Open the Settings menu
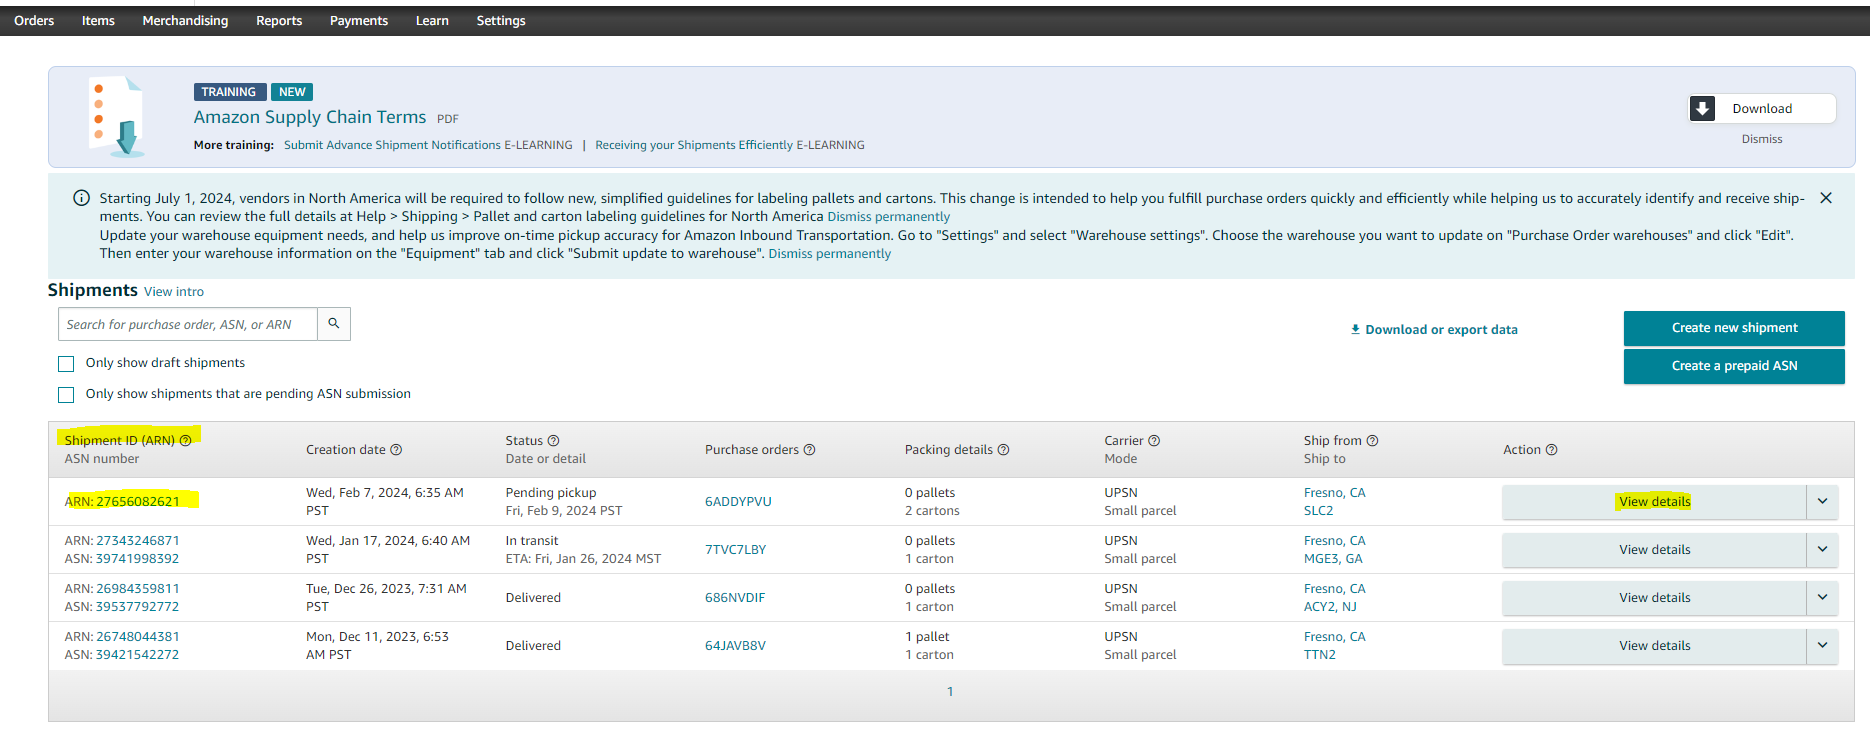Viewport: 1870px width, 744px height. pyautogui.click(x=501, y=21)
